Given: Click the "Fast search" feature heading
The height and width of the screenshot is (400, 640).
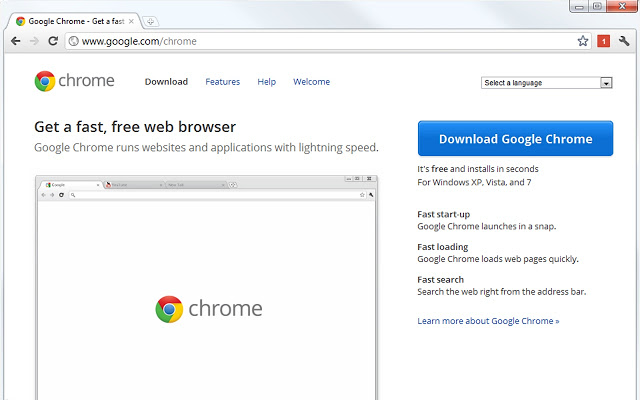Looking at the screenshot, I should coord(440,280).
